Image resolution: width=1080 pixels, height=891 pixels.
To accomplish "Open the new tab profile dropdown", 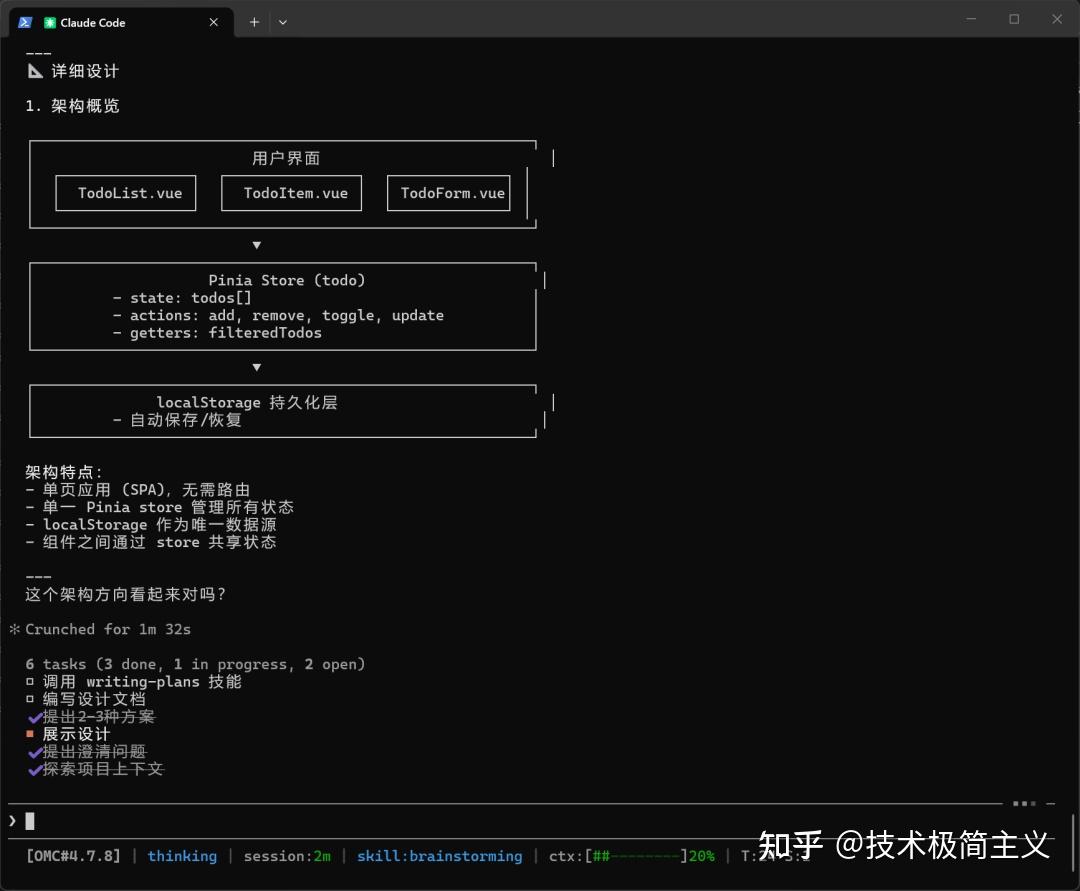I will tap(282, 22).
